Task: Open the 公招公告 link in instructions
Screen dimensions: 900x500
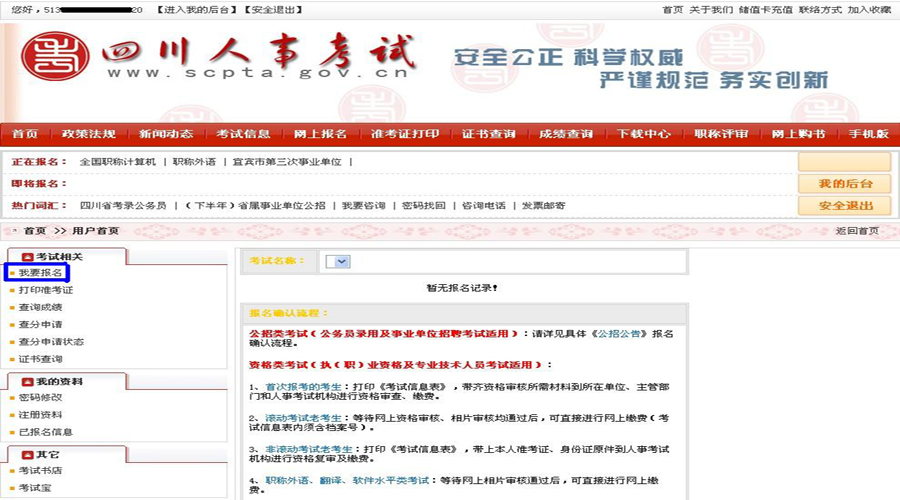Action: [x=623, y=333]
